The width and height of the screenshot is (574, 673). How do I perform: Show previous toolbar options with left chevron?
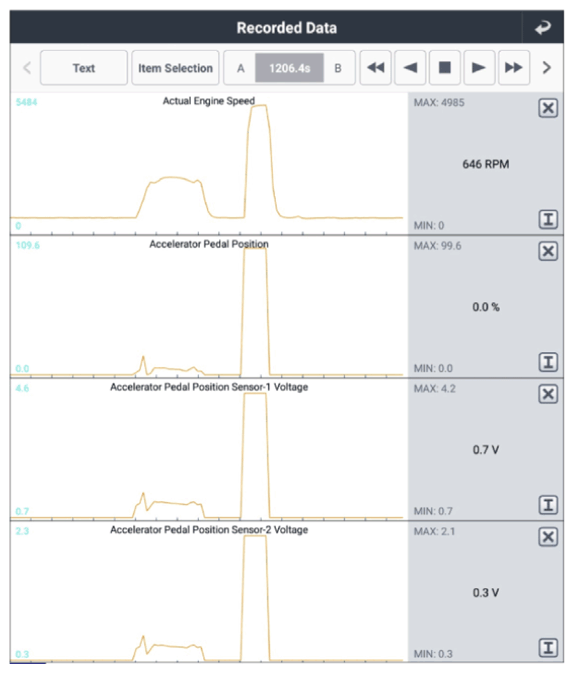point(27,68)
